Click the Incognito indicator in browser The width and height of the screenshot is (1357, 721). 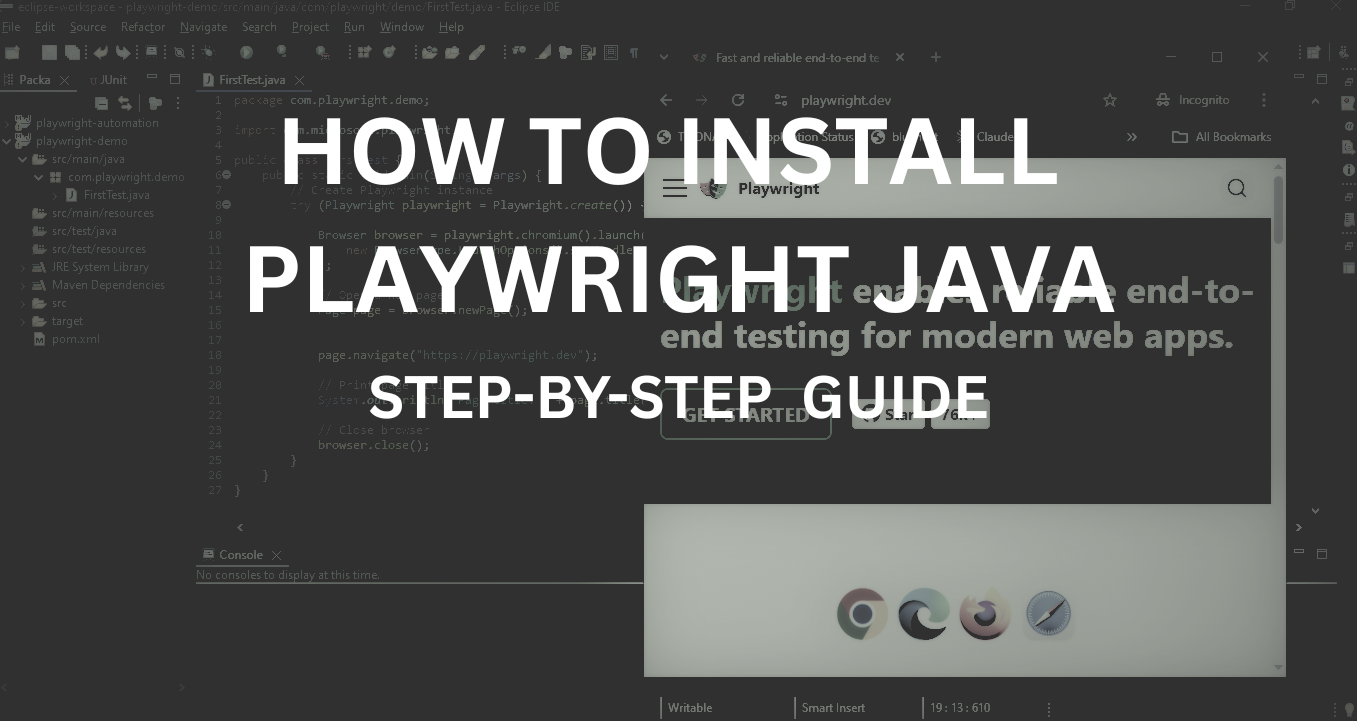pos(1192,100)
